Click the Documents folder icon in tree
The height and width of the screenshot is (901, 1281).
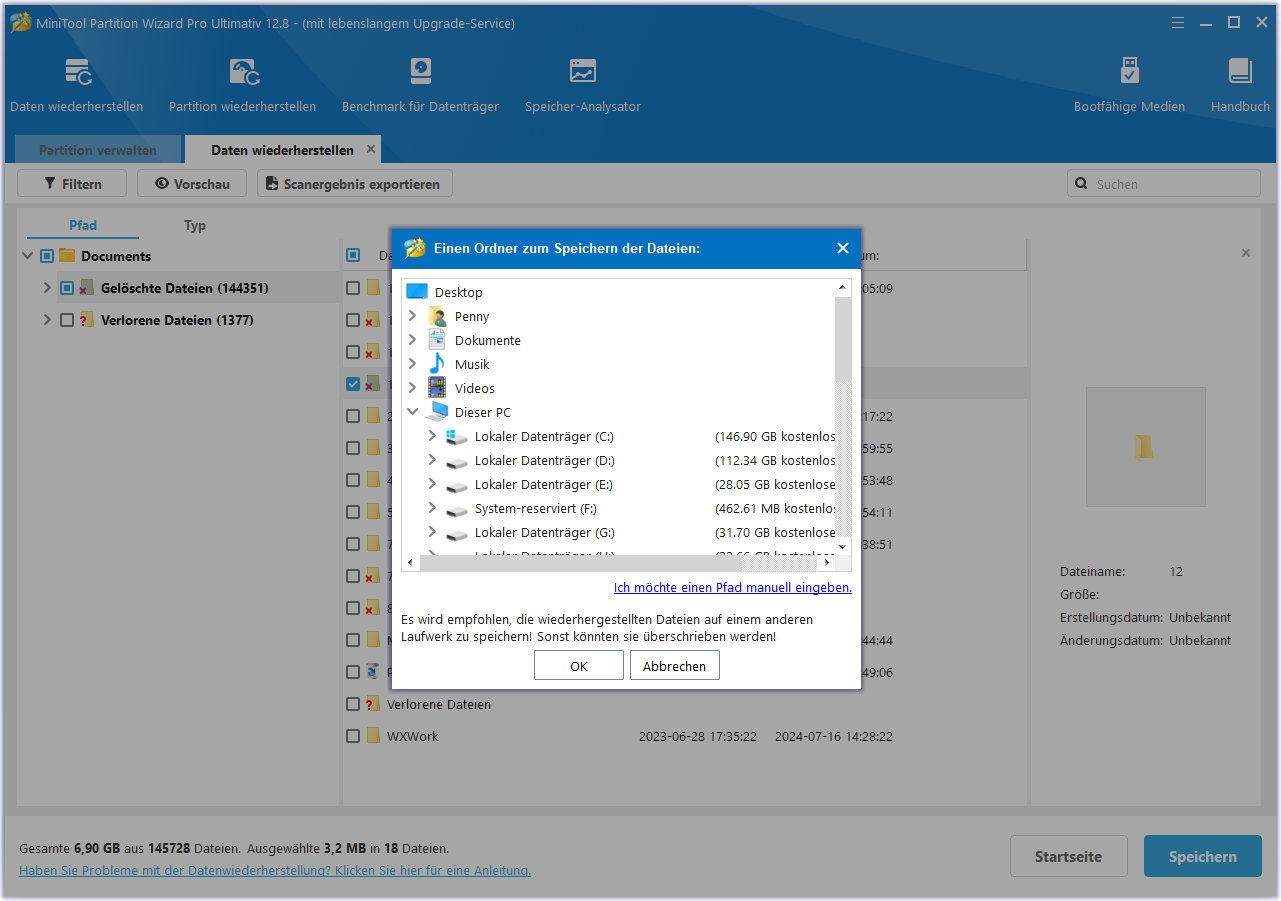[x=67, y=256]
